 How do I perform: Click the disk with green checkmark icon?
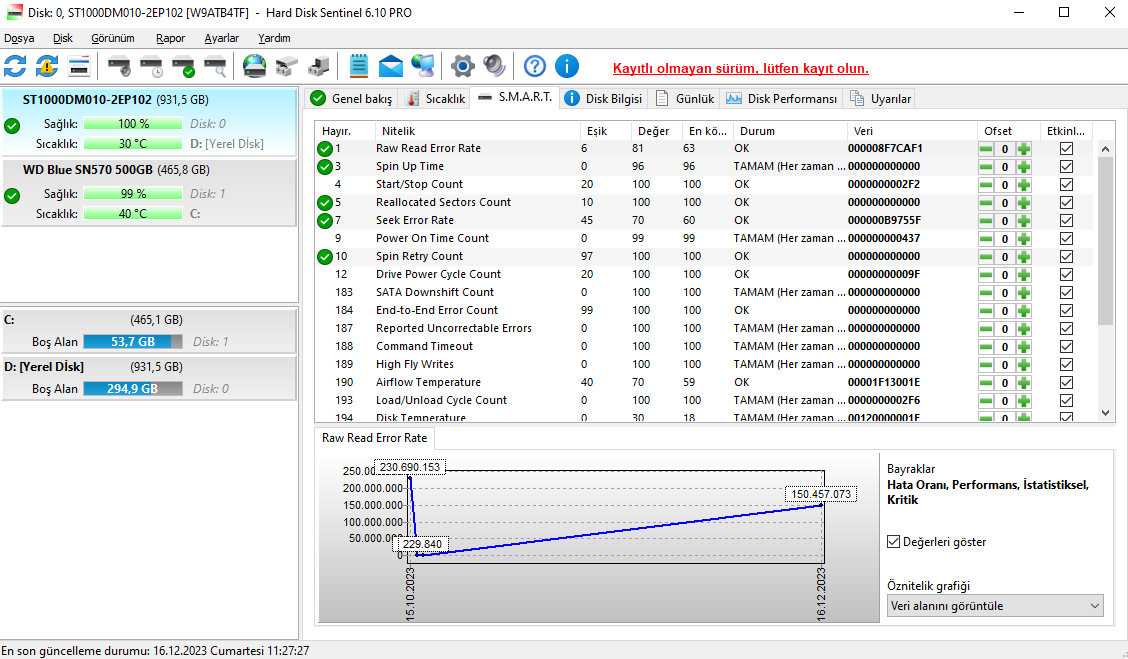(183, 67)
